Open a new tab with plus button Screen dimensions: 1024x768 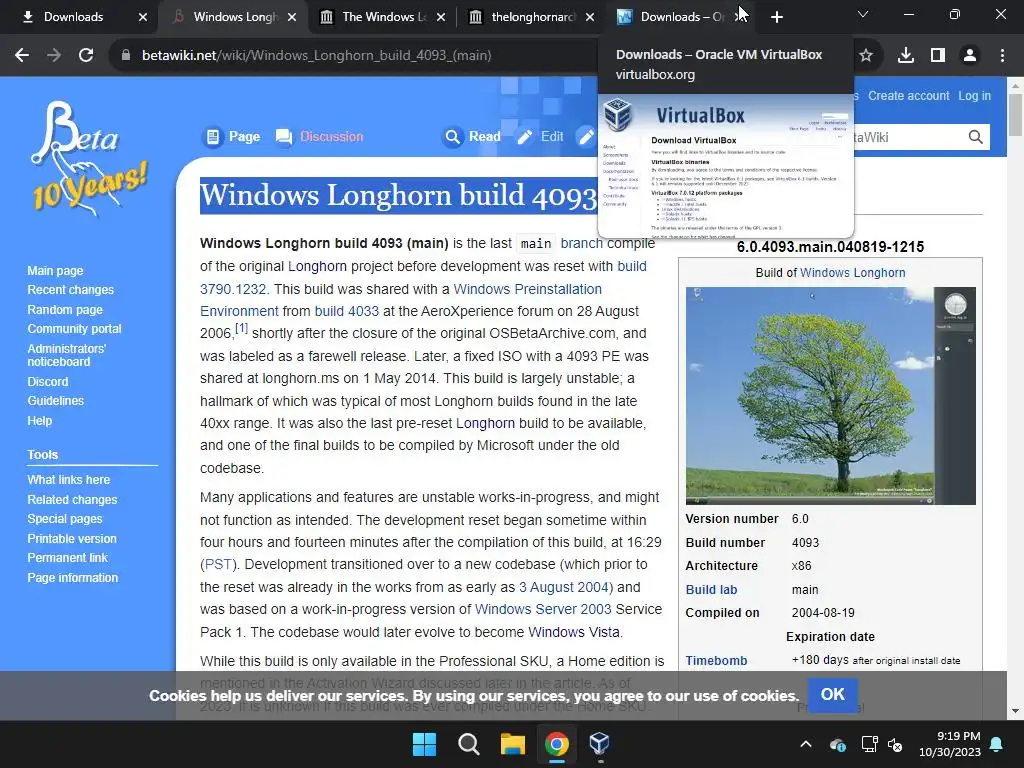coord(776,17)
